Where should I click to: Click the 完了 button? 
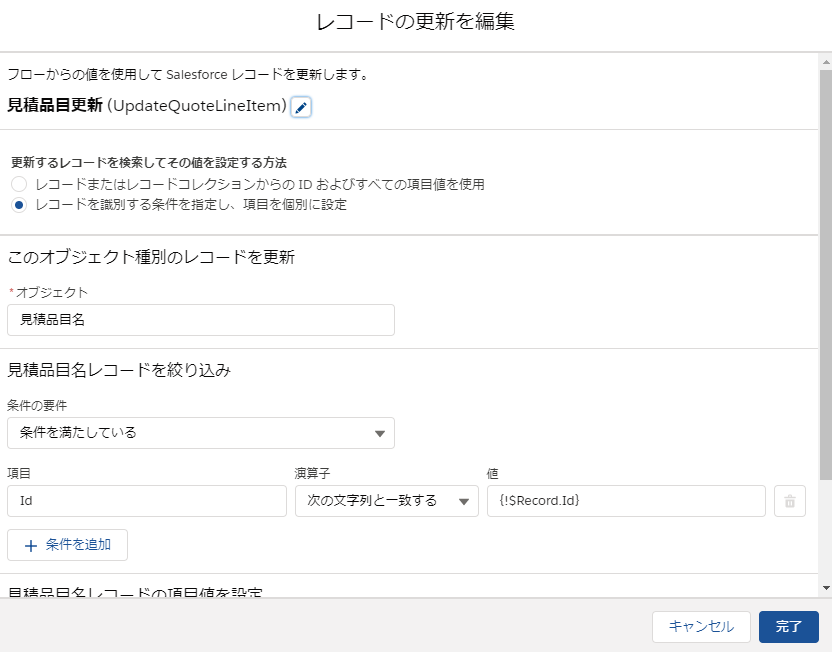[x=788, y=627]
